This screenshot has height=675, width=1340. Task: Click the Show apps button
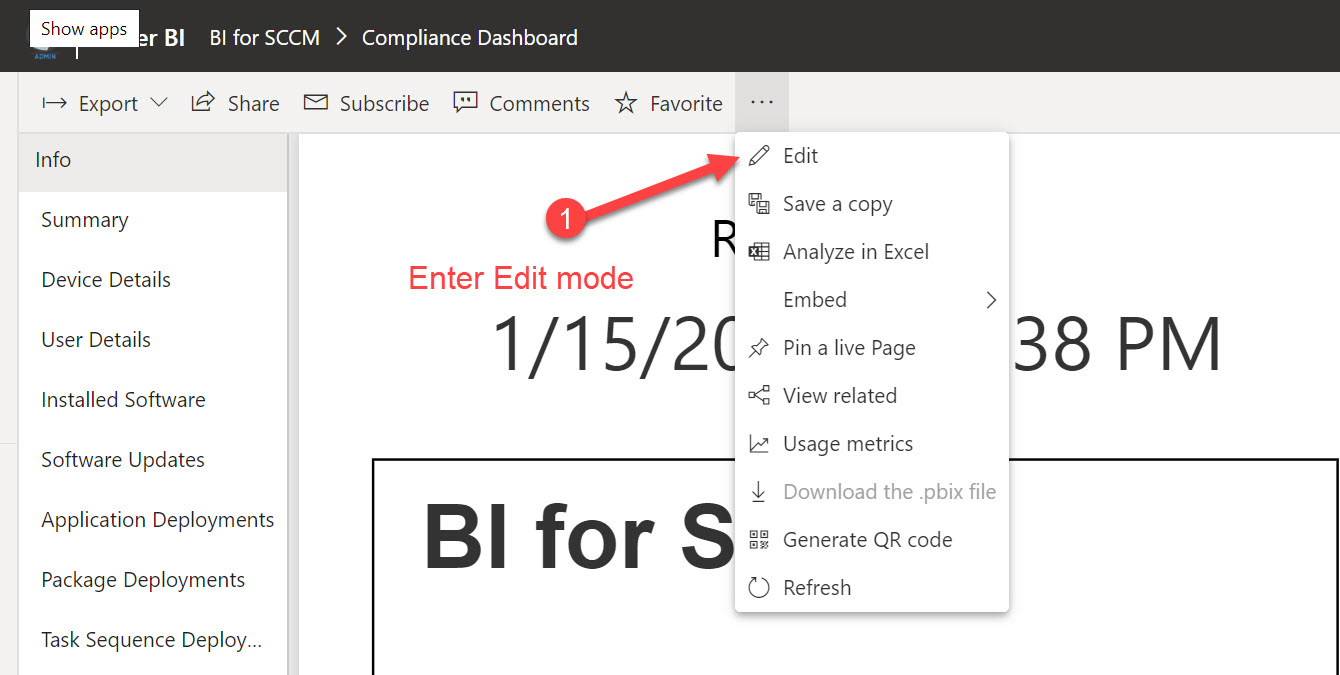pos(83,28)
